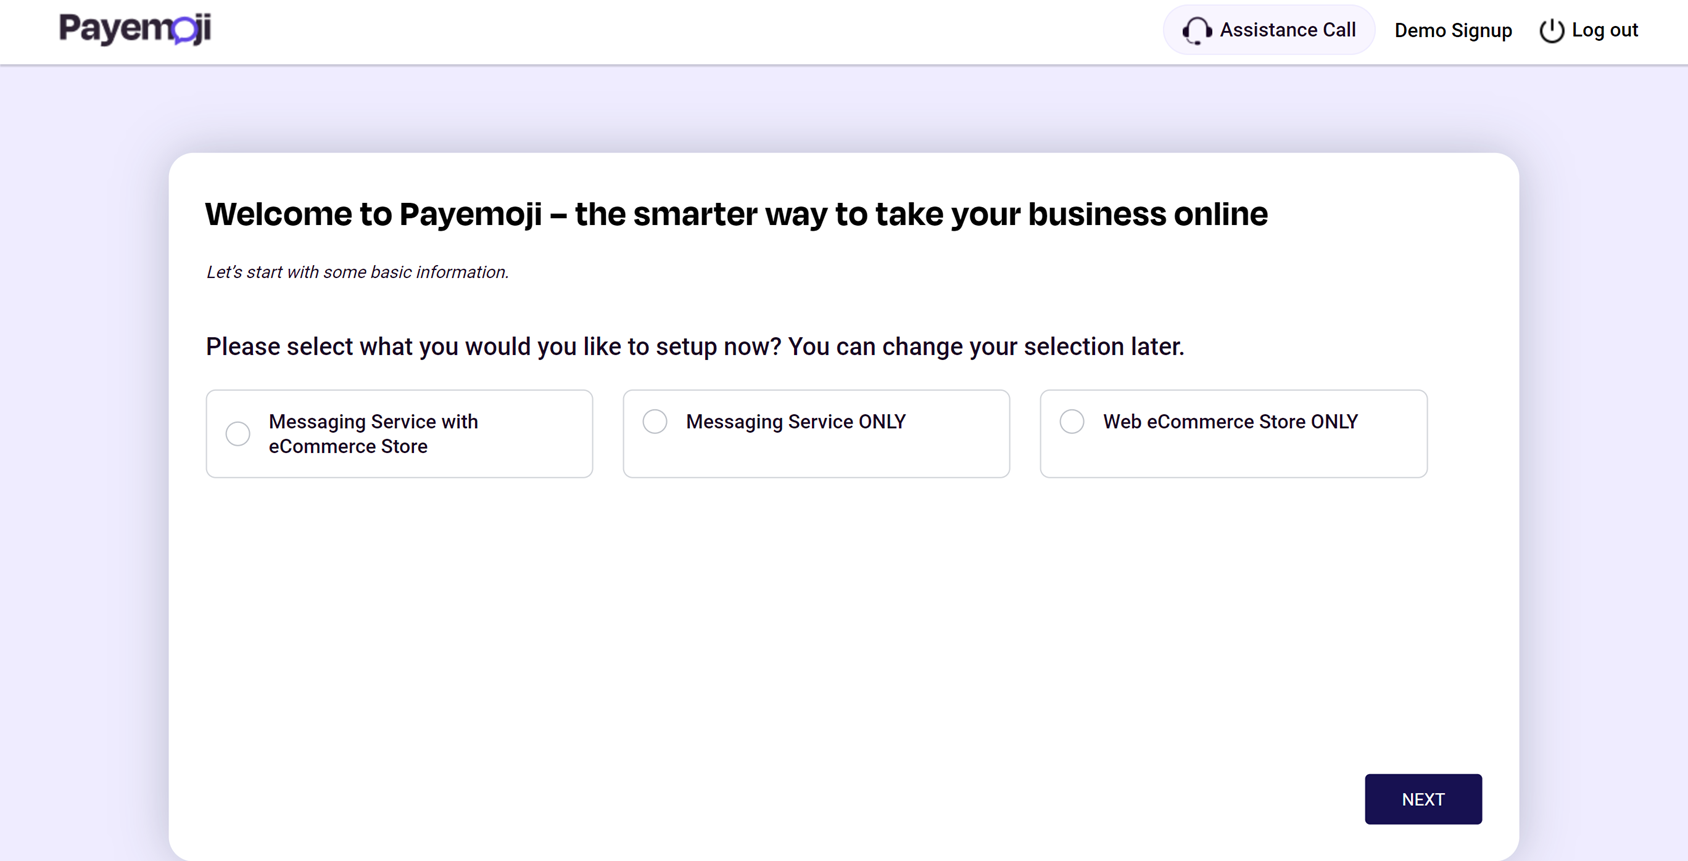
Task: Choose the Web eCommerce Store ONLY radio
Action: point(1072,422)
